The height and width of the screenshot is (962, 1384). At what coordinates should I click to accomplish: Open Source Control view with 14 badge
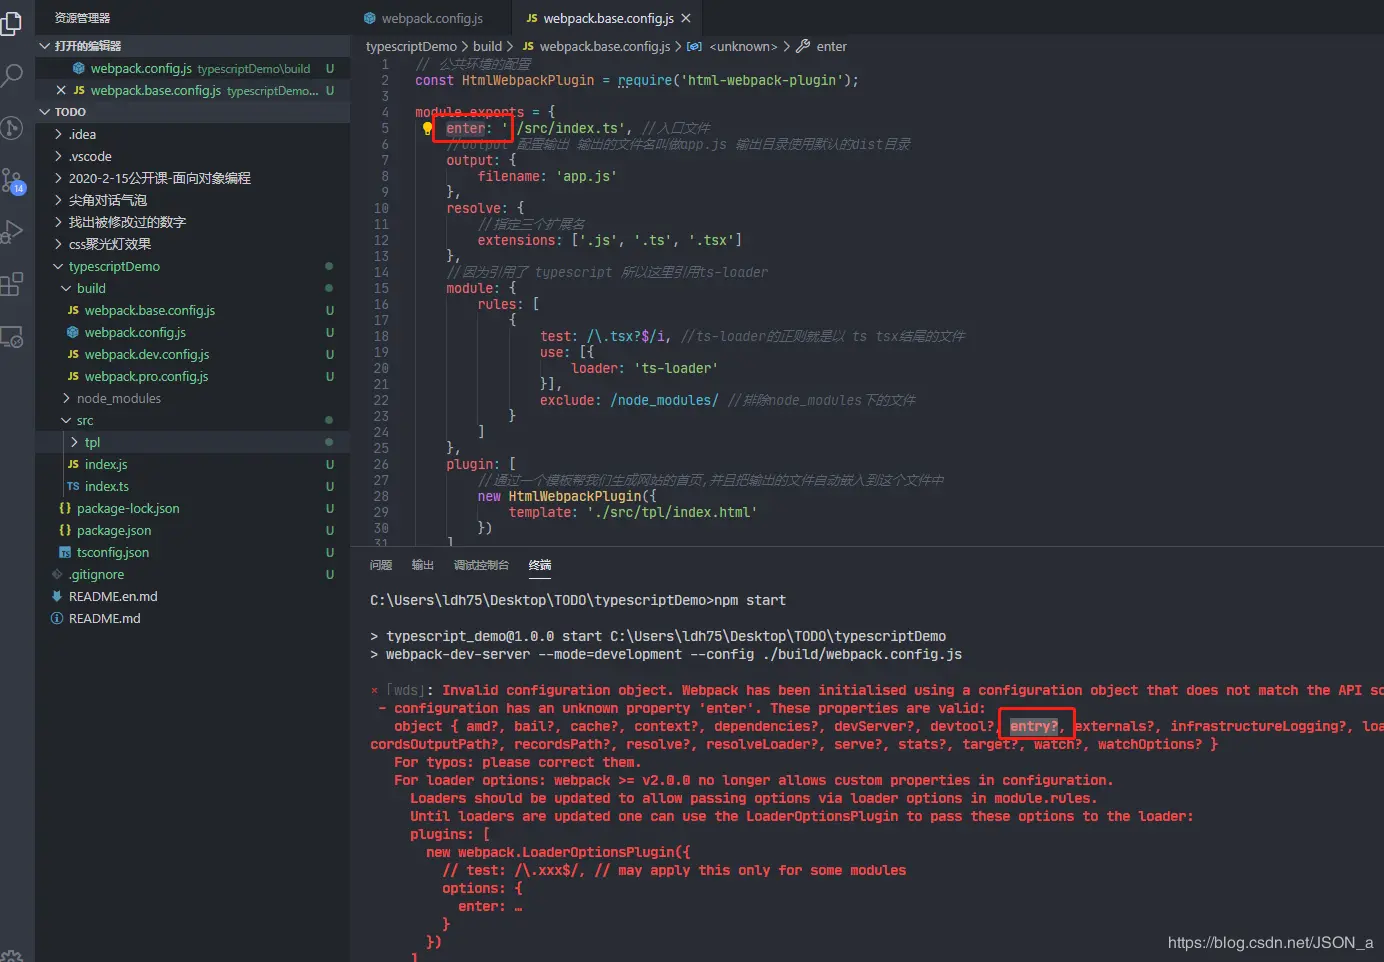click(x=12, y=181)
